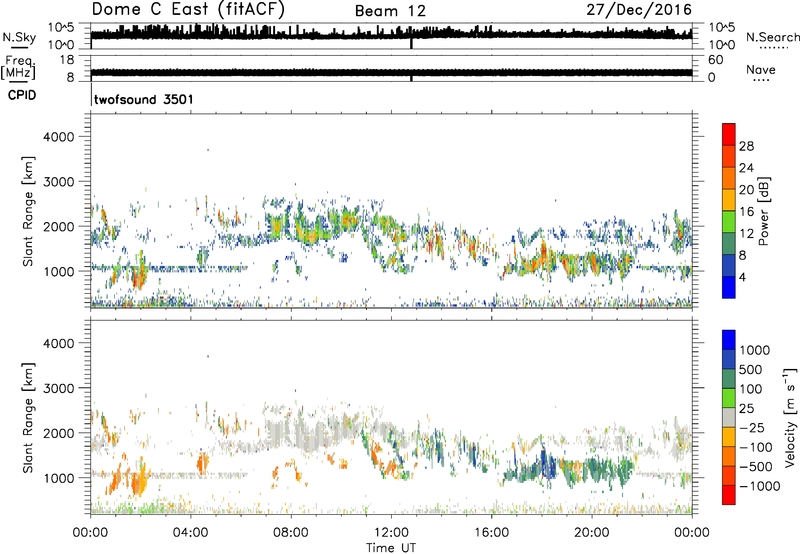Viewport: 800px width, 554px height.
Task: Click the red bottom of the Velocity colorbar
Action: tap(729, 495)
